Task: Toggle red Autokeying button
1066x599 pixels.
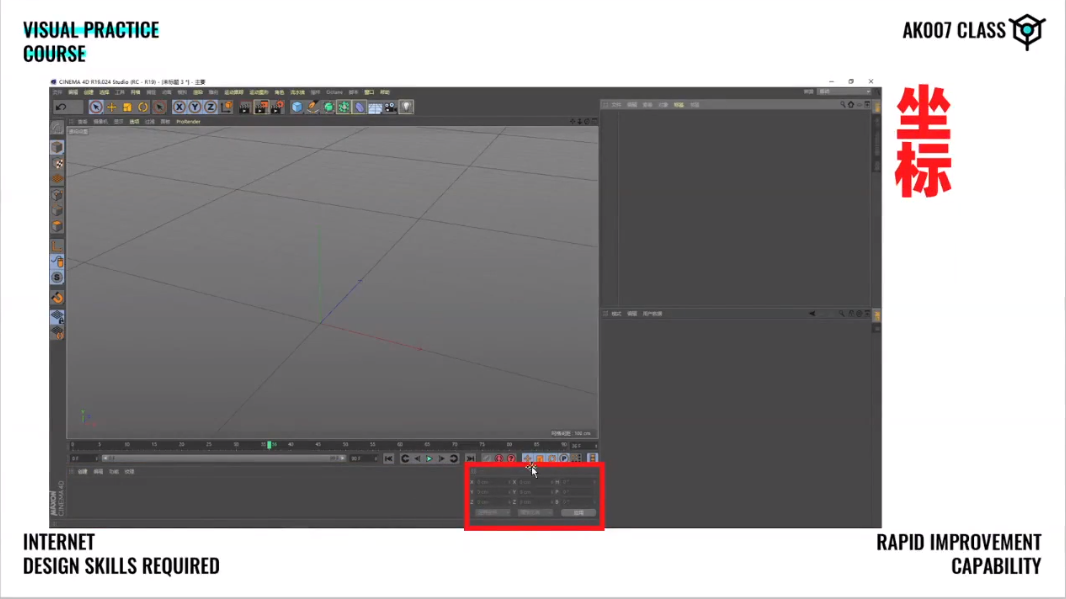Action: (x=511, y=459)
